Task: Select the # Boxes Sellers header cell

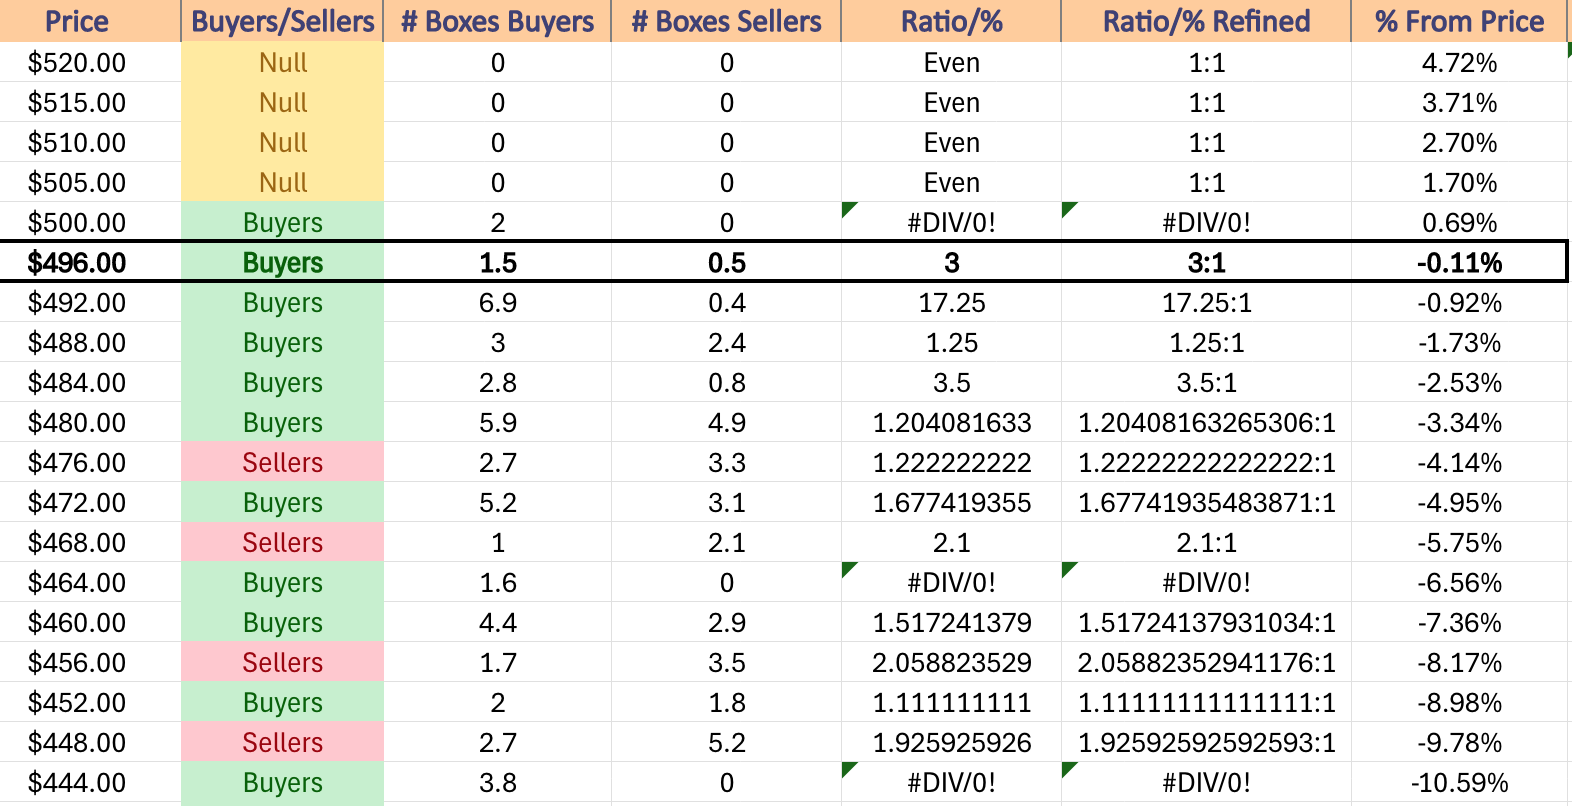Action: coord(726,21)
